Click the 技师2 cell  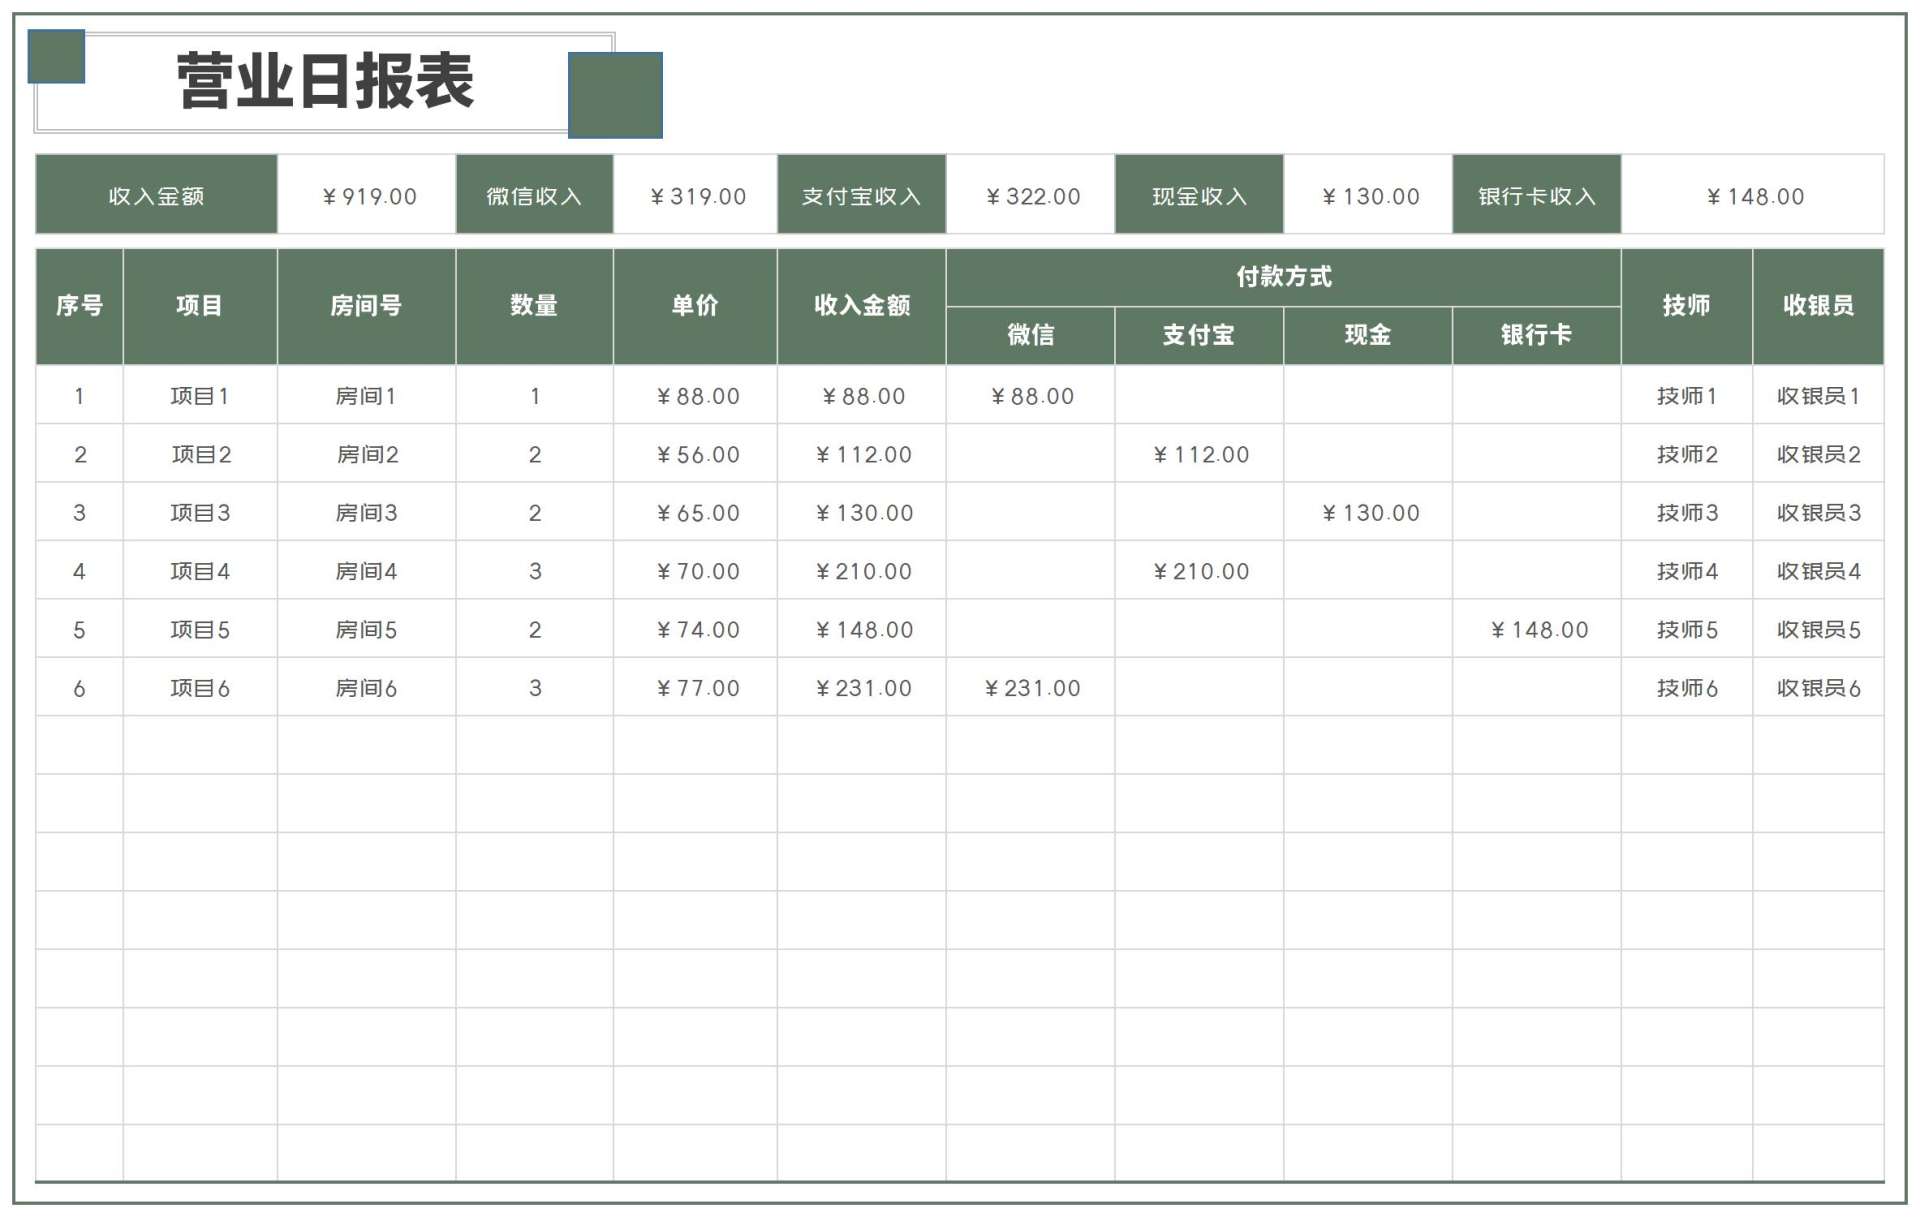click(x=1687, y=455)
